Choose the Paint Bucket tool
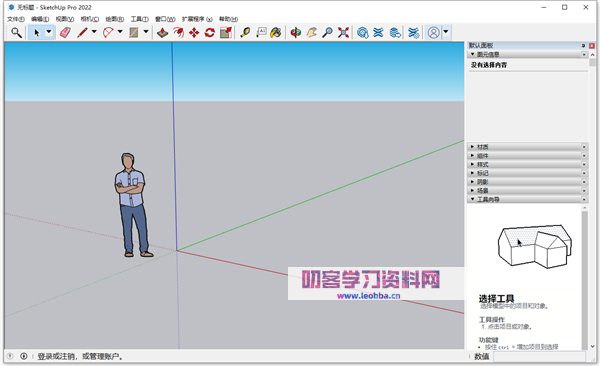600x366 pixels. [x=276, y=33]
